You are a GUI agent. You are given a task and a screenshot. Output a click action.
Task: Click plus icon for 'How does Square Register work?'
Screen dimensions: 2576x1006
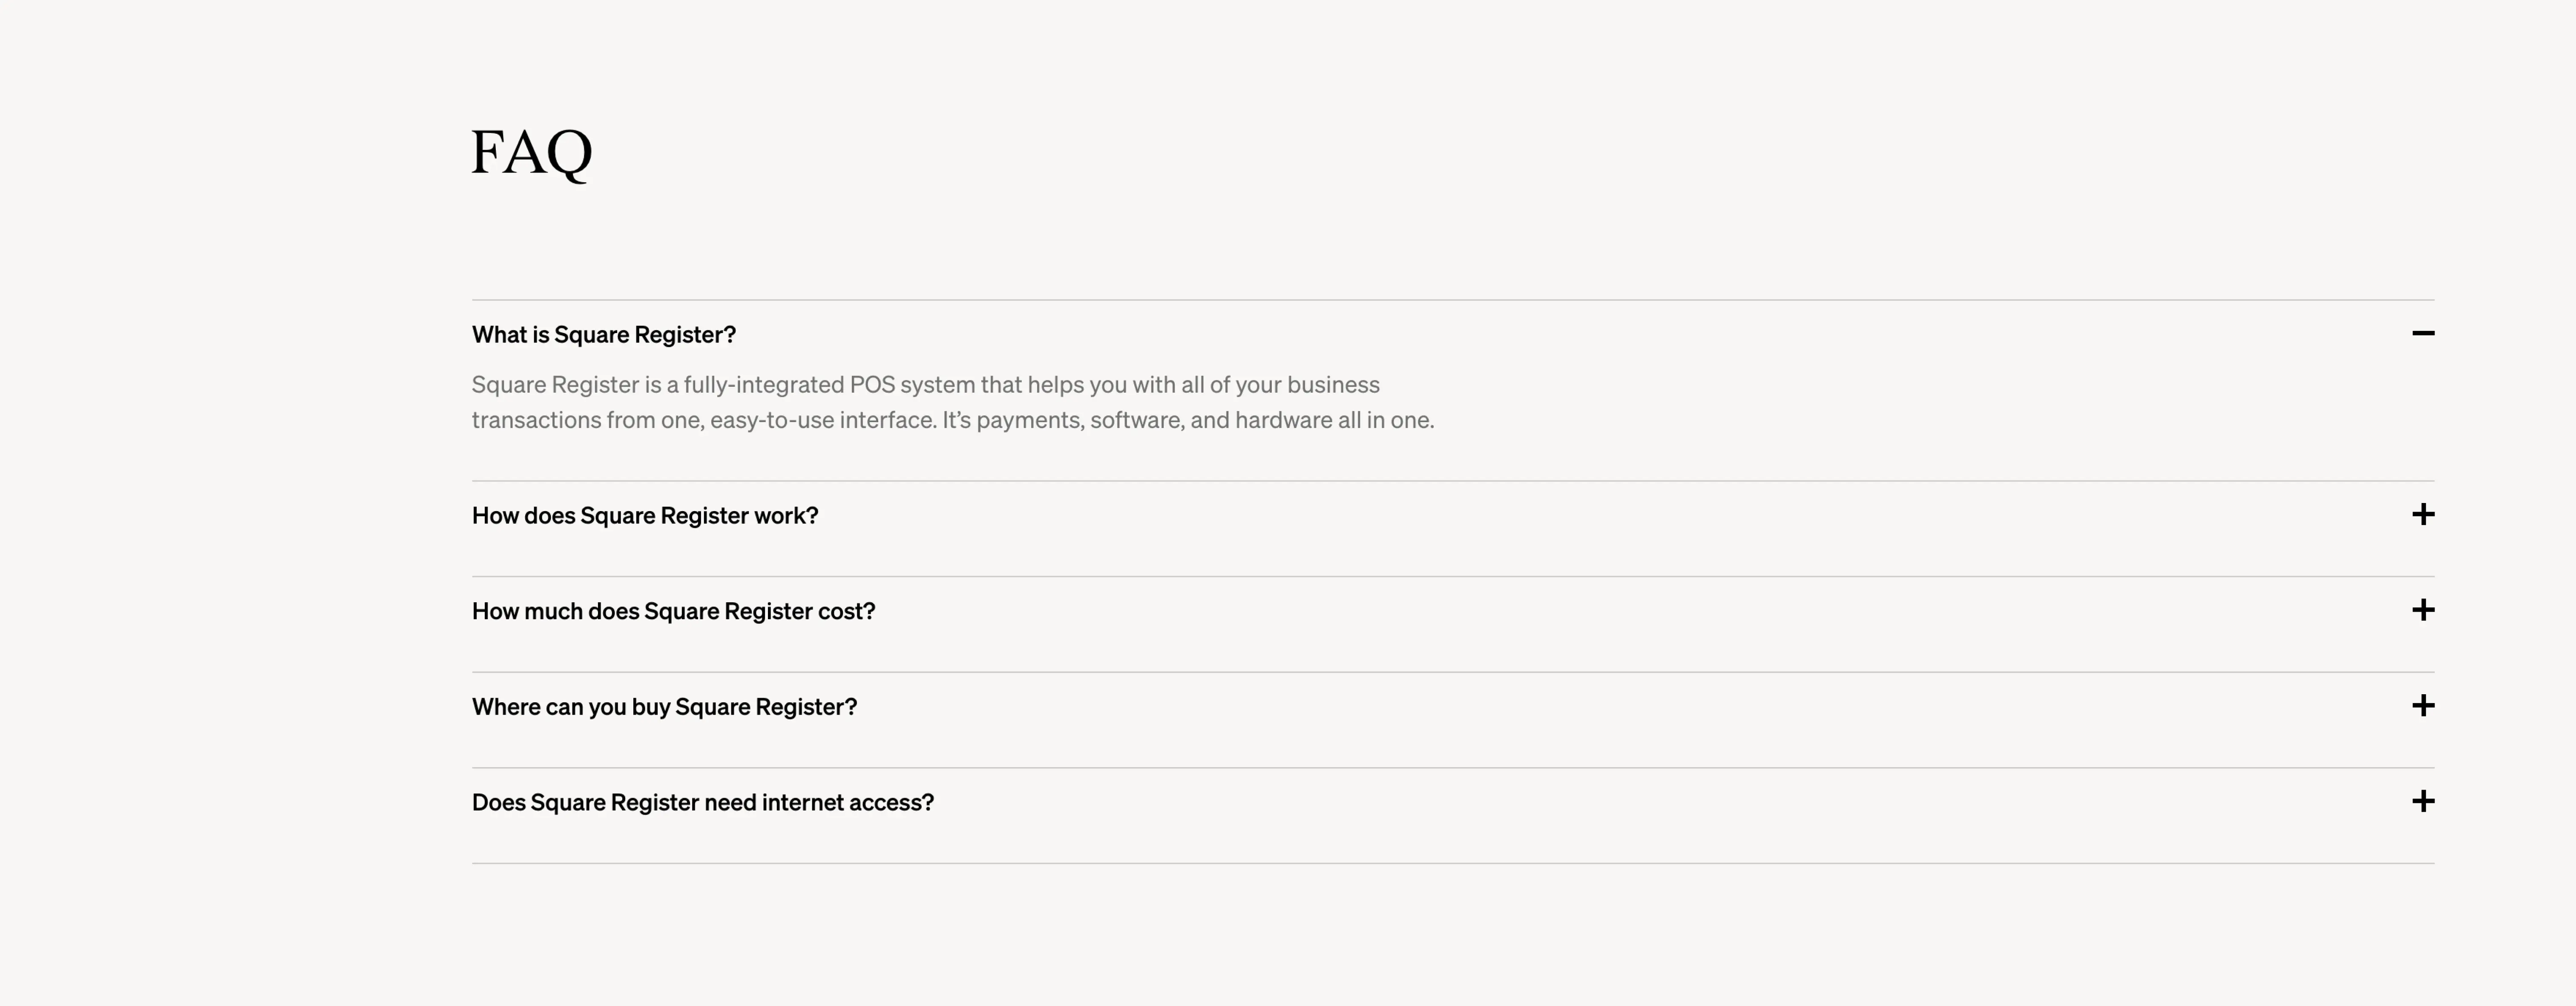pos(2422,515)
